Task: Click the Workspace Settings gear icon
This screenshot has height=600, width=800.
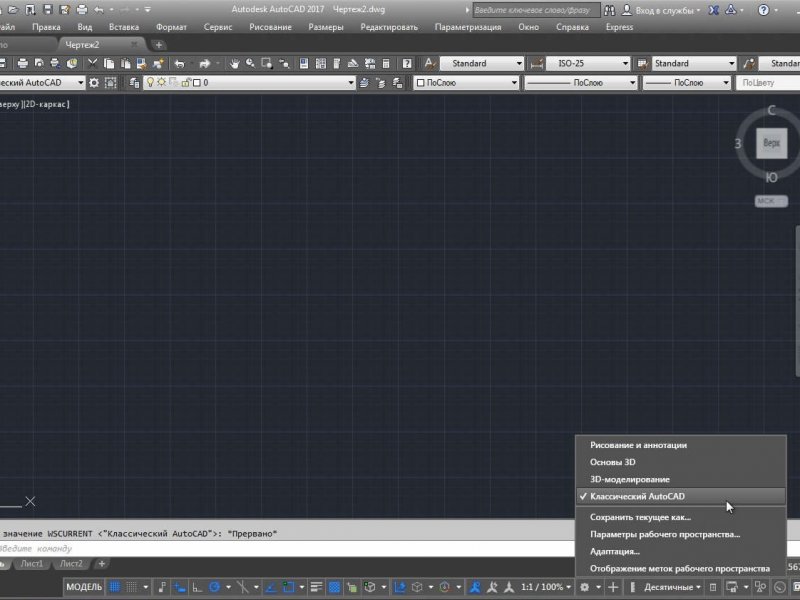Action: 94,83
